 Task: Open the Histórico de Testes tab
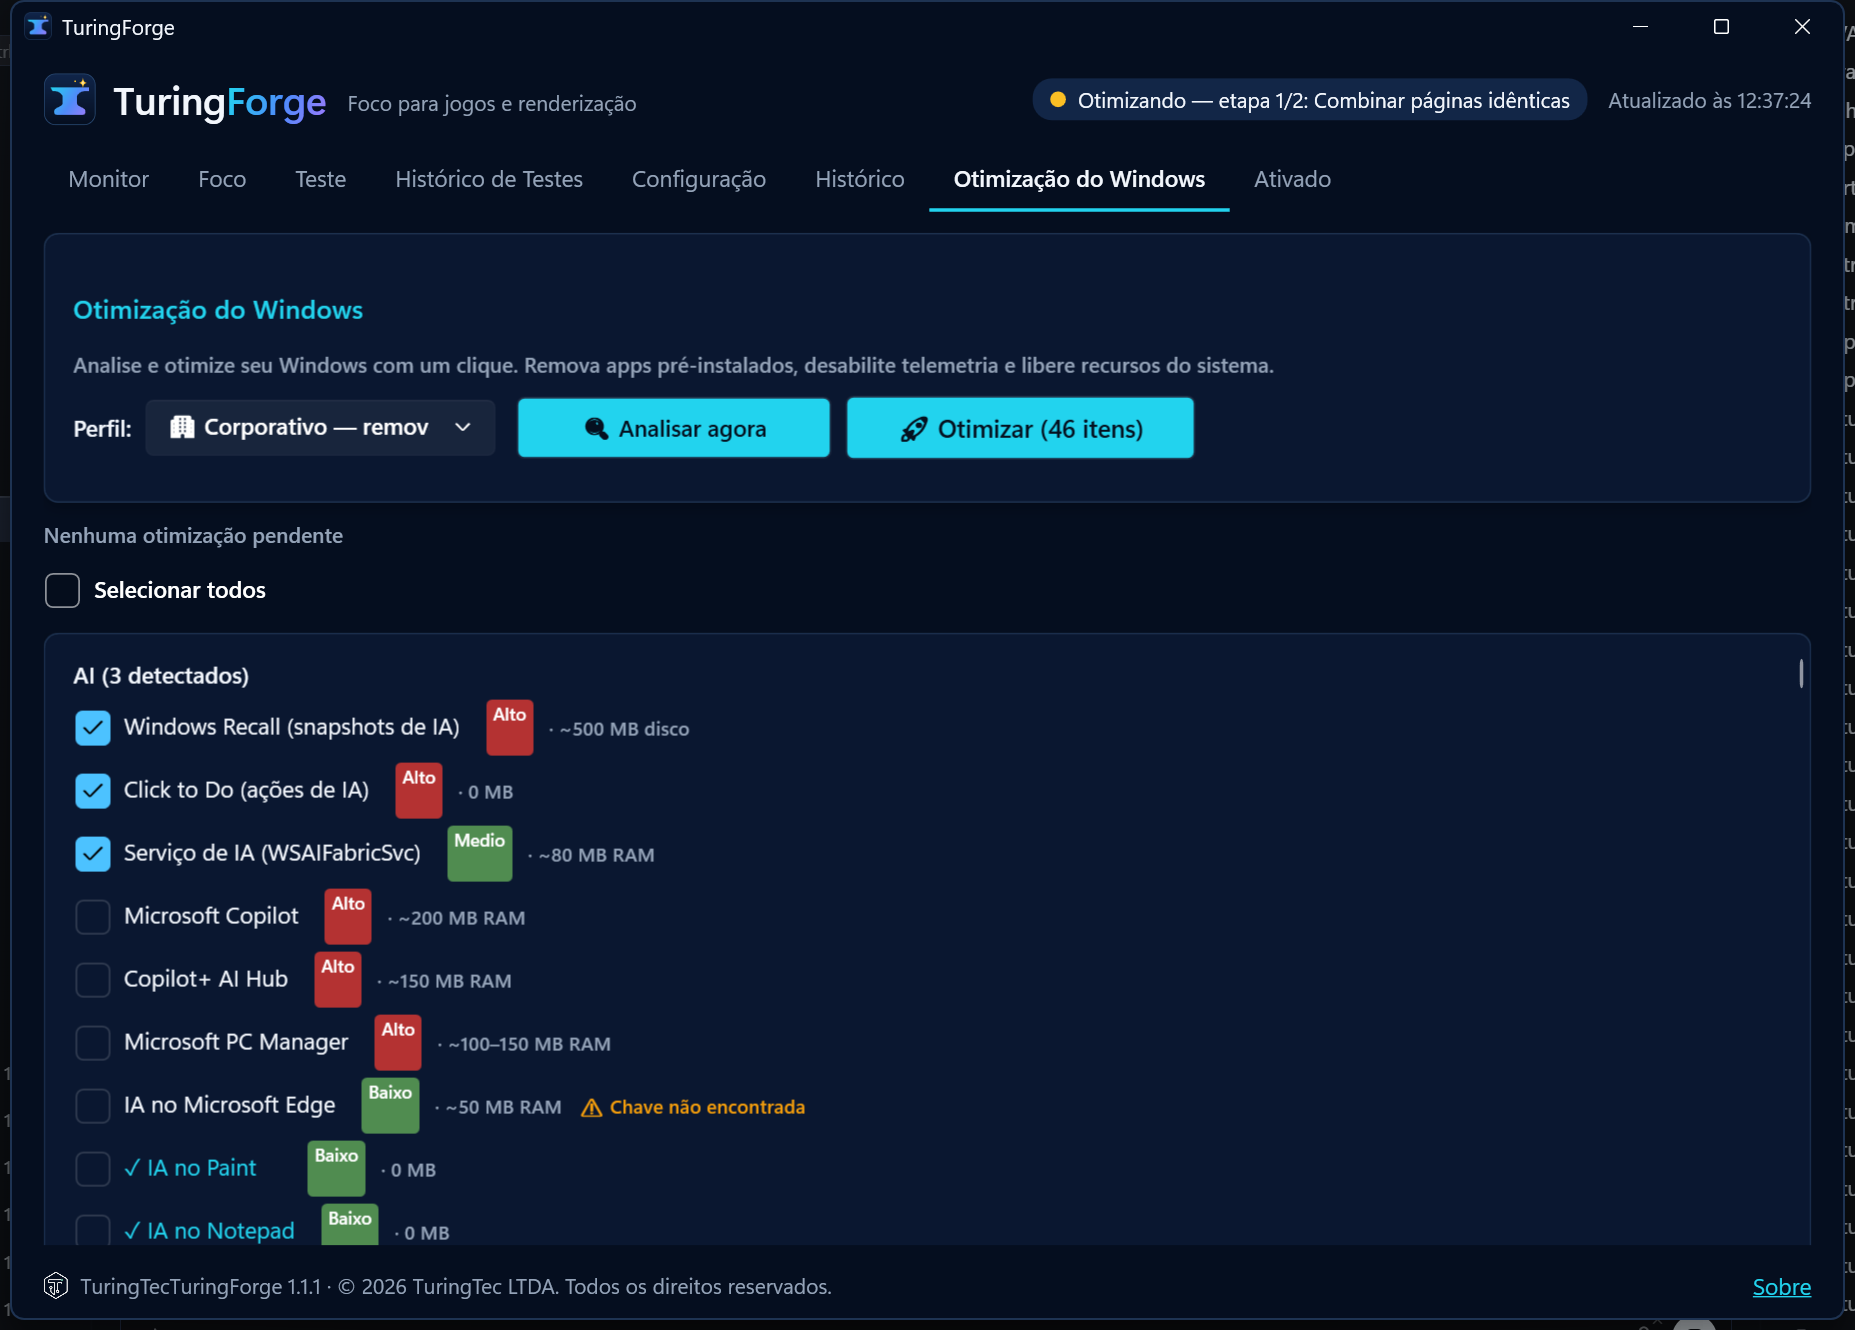pos(489,179)
